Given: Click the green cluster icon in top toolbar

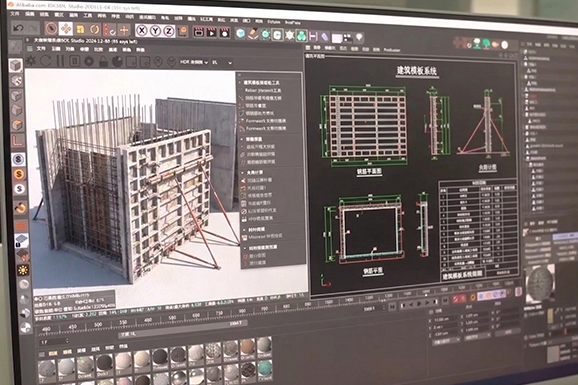Looking at the screenshot, I should (x=302, y=36).
